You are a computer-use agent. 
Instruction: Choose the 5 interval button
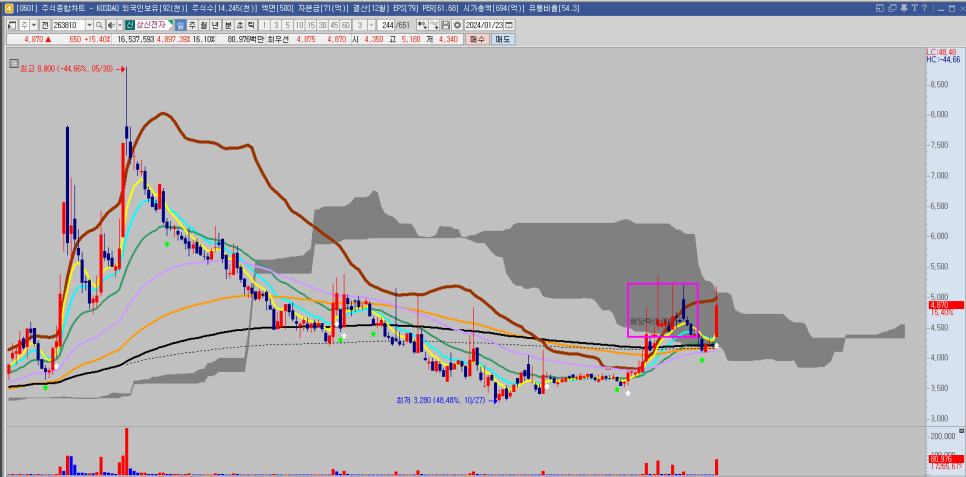click(x=288, y=25)
